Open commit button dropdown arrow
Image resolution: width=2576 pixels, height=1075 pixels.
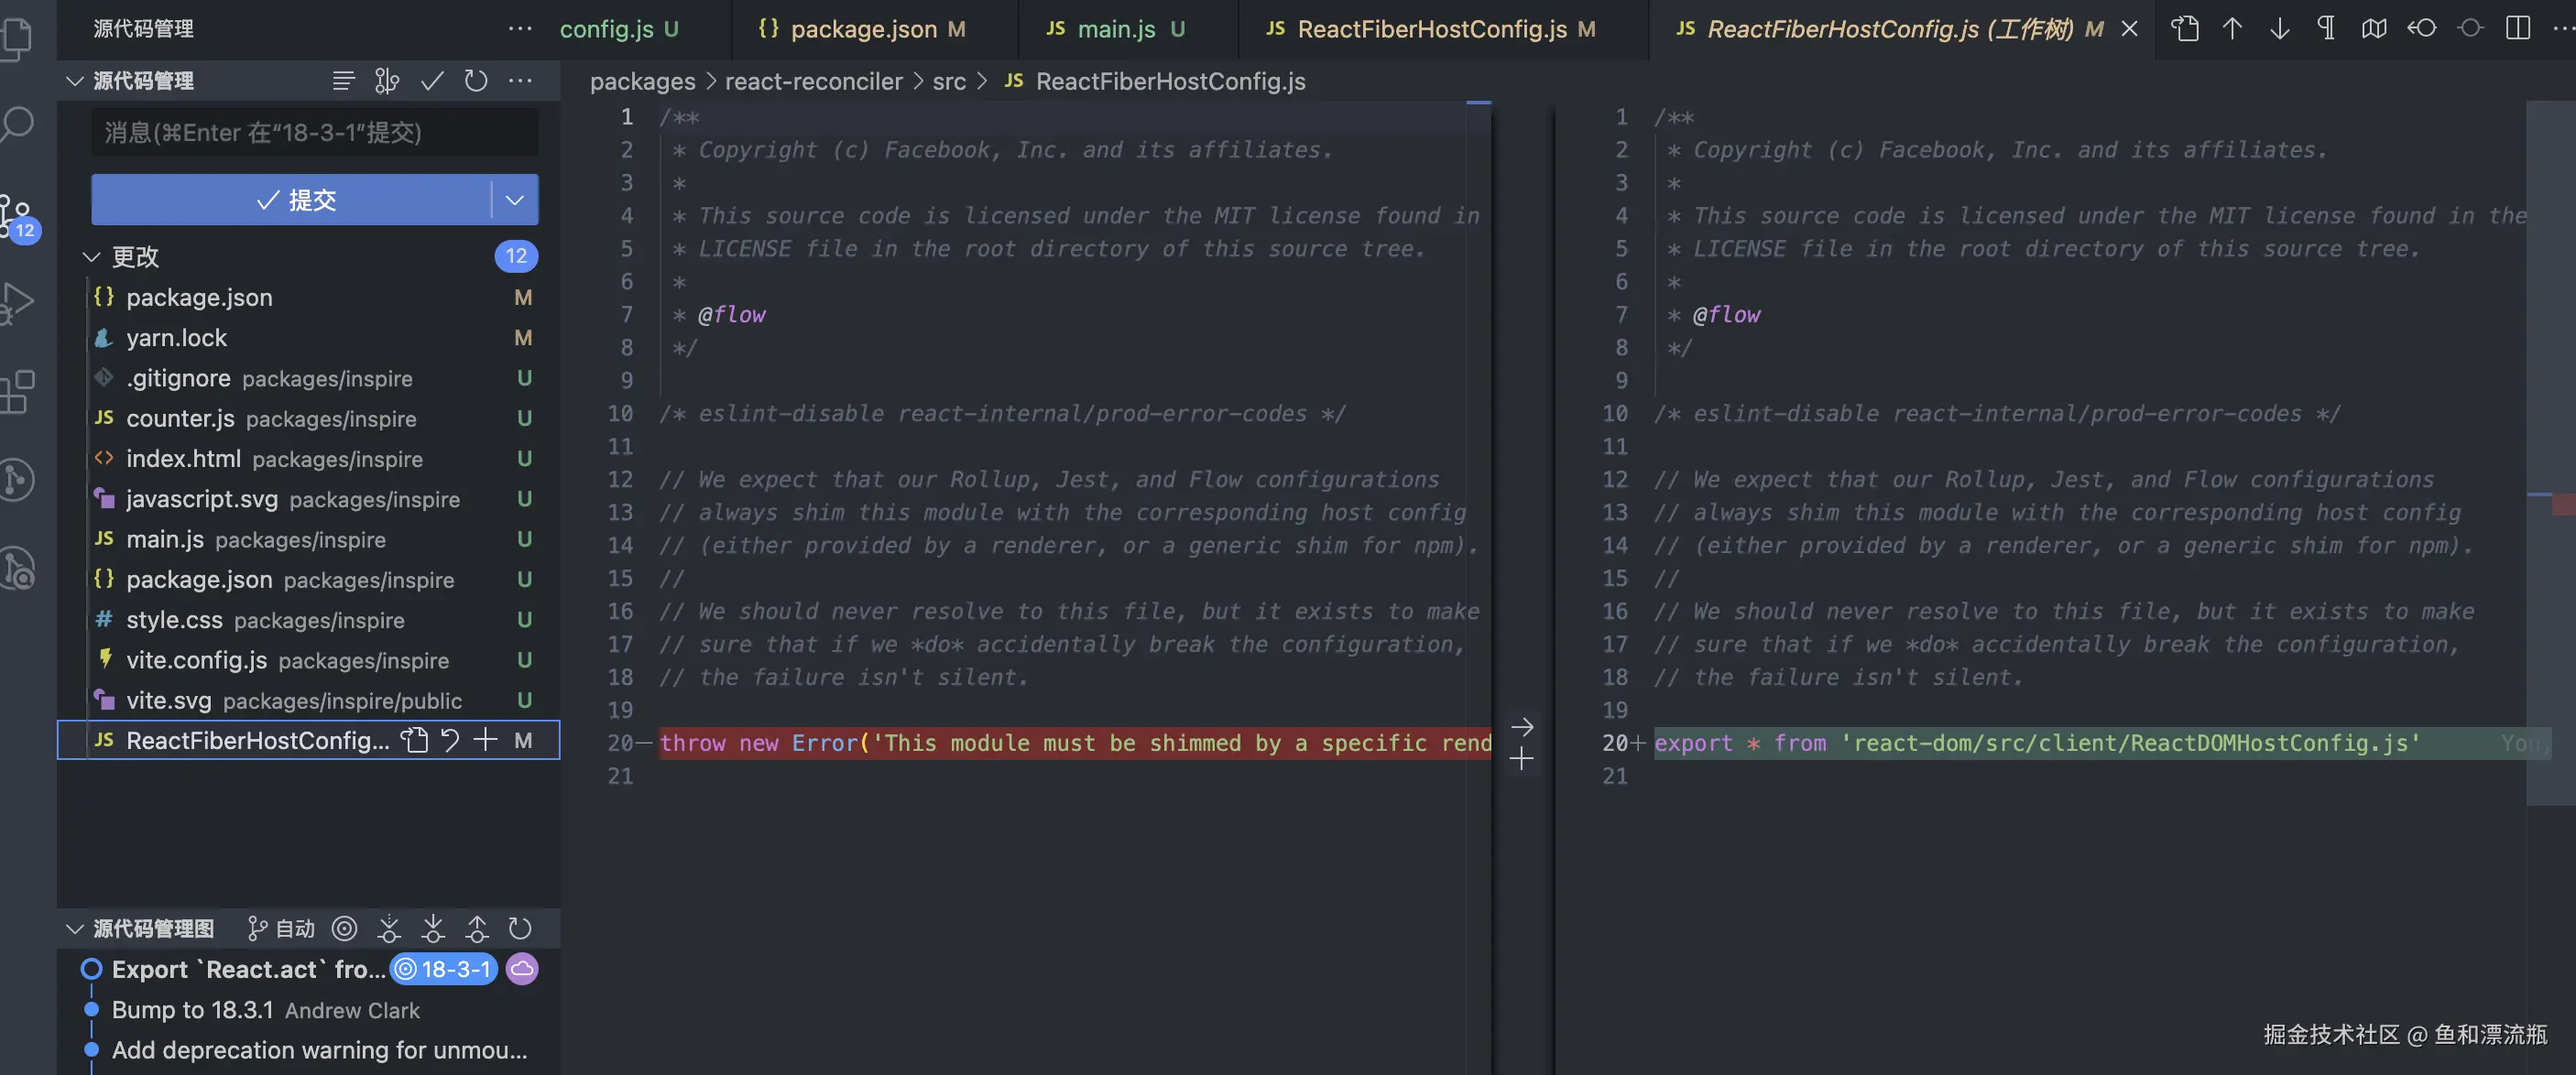(515, 200)
